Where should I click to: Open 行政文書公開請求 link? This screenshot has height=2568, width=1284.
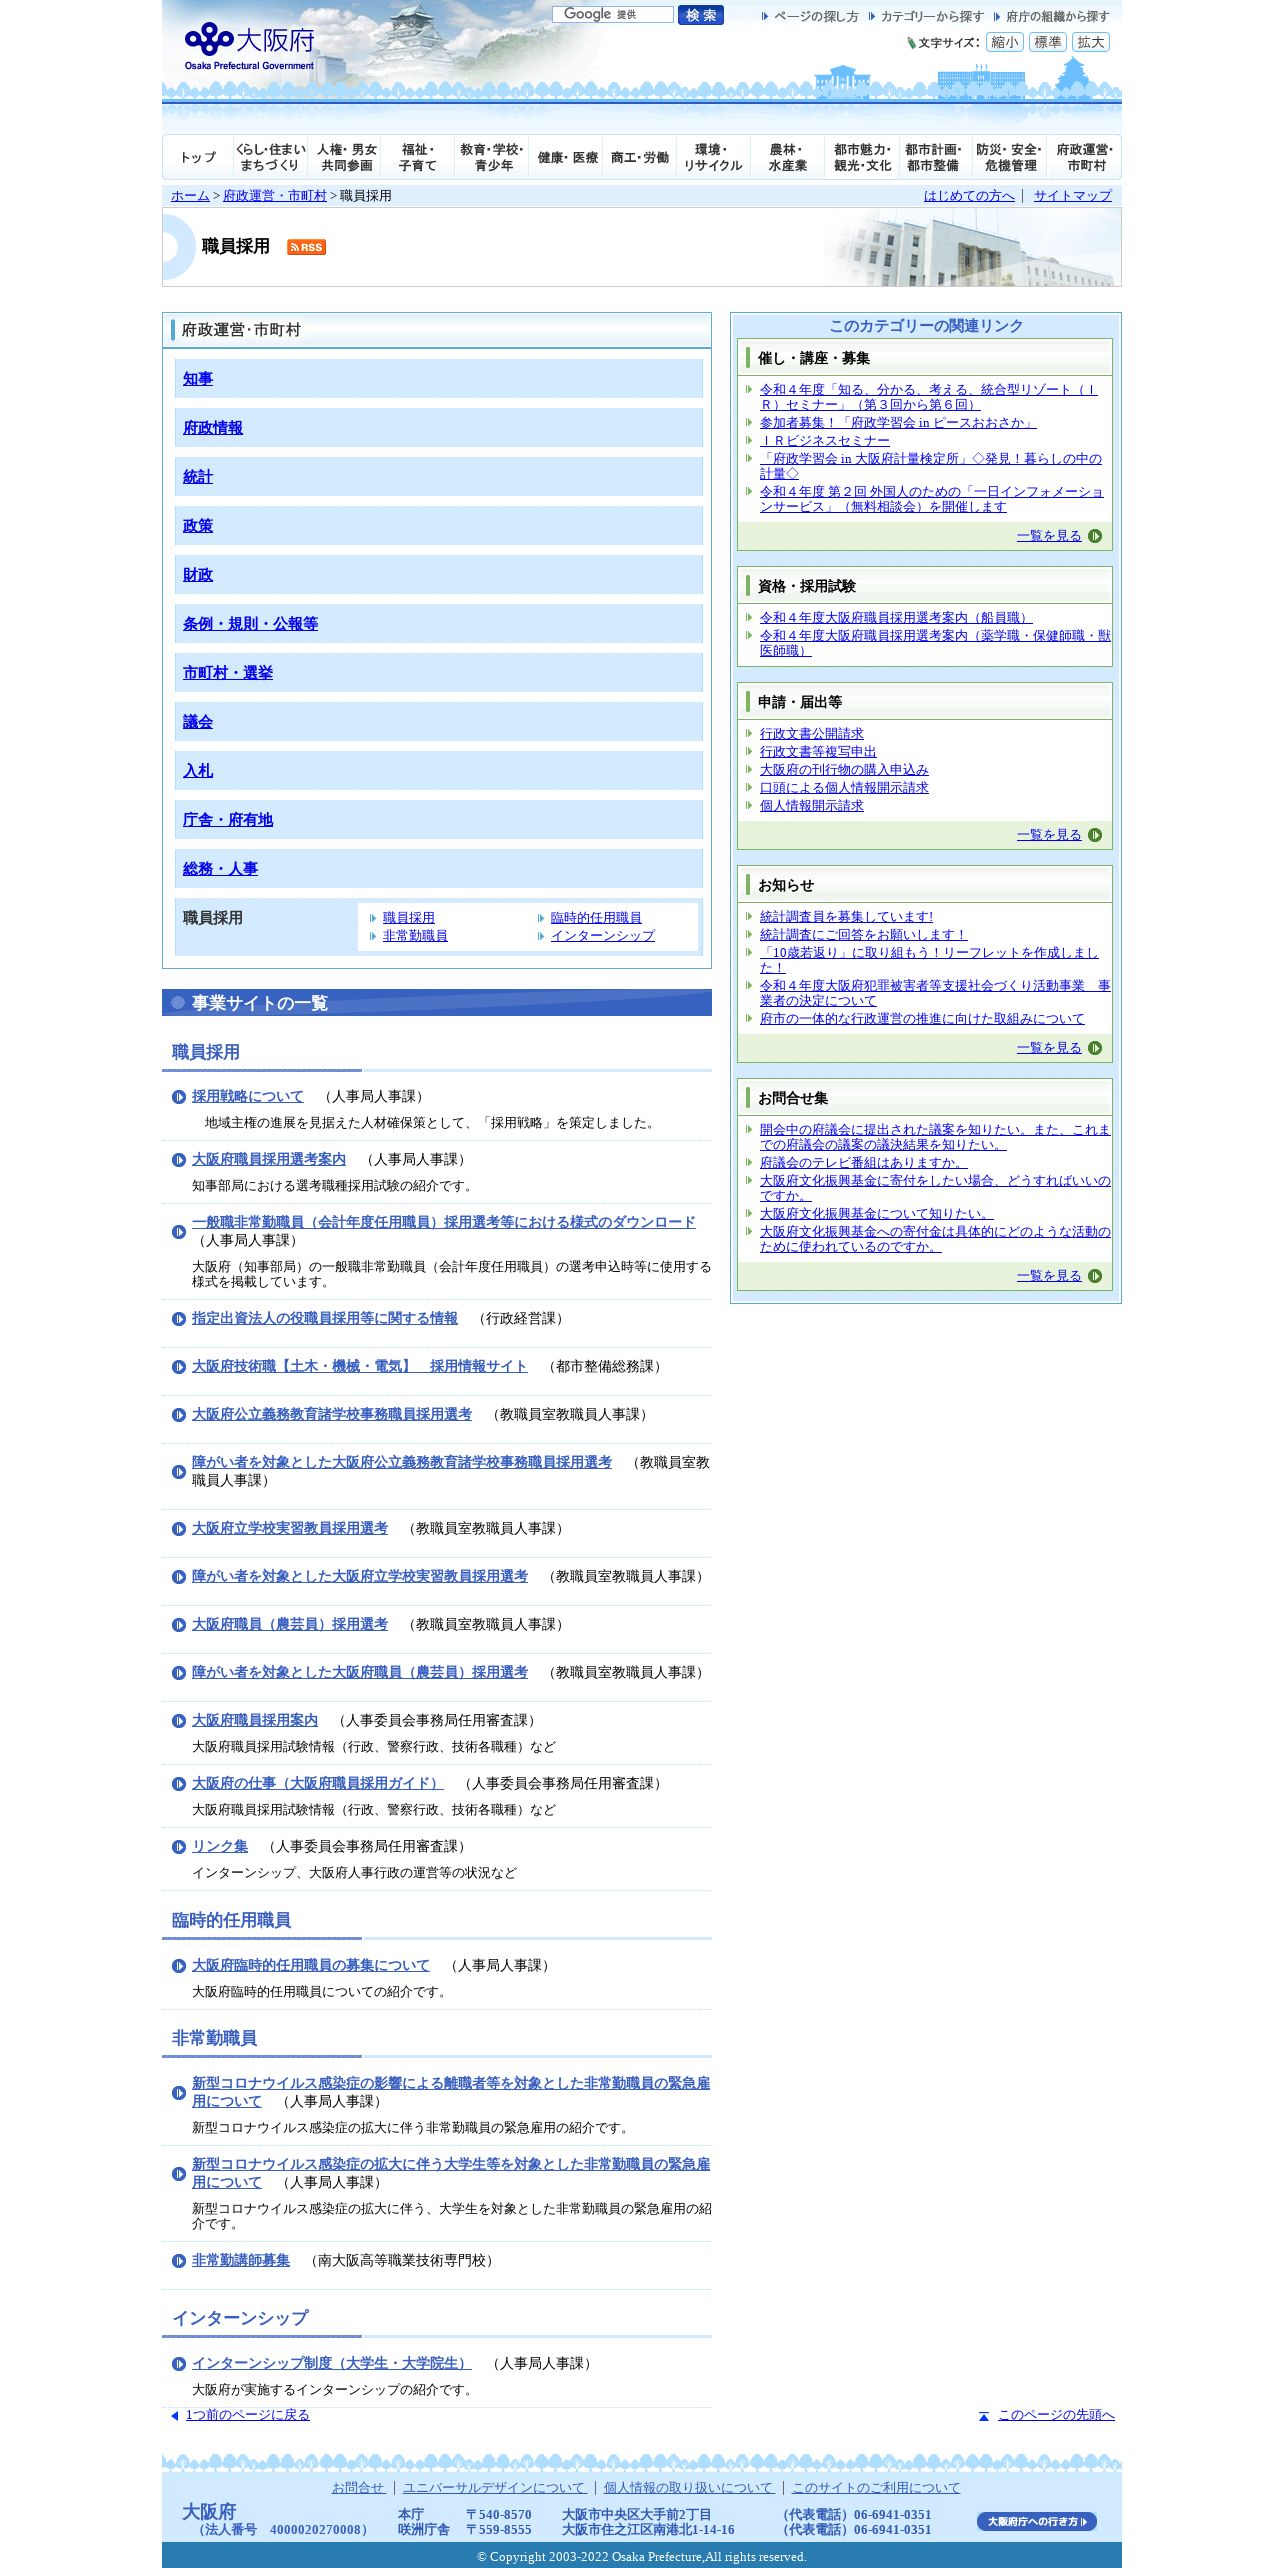(x=811, y=734)
